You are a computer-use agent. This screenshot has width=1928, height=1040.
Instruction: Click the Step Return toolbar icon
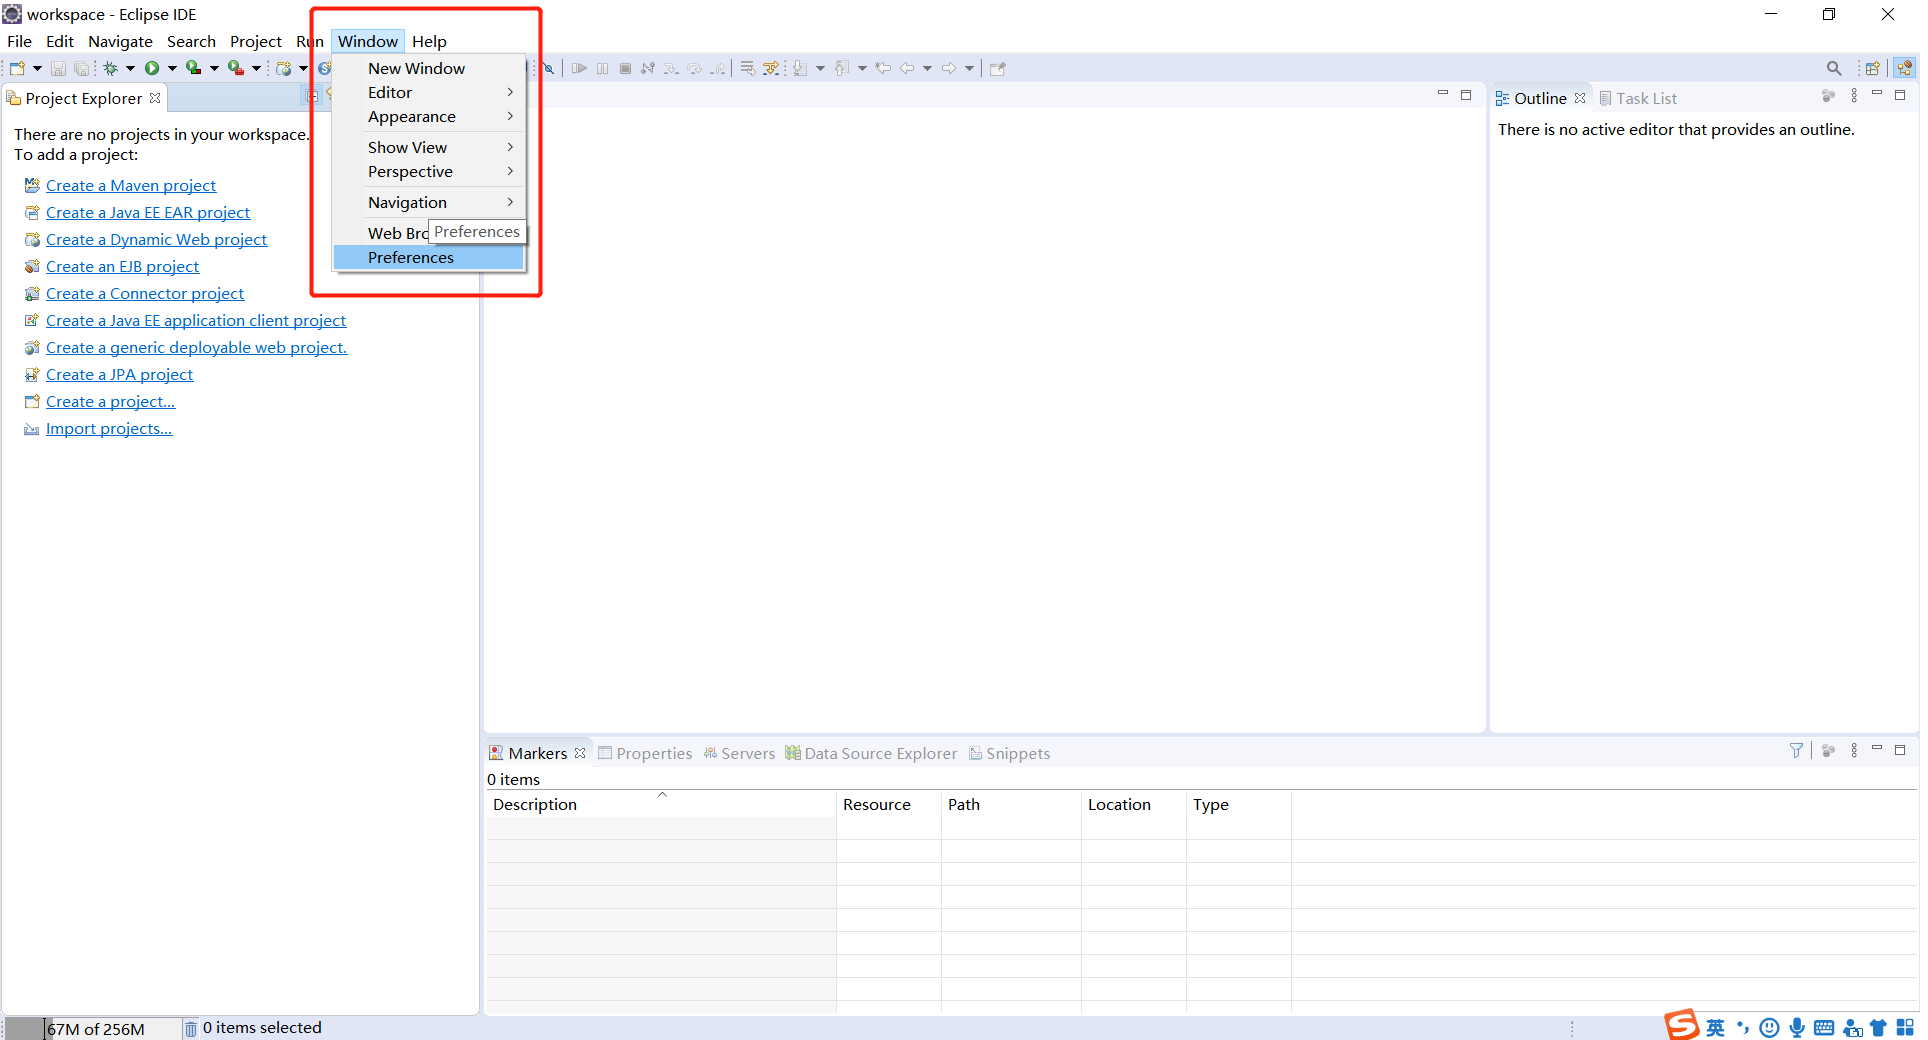(x=717, y=68)
